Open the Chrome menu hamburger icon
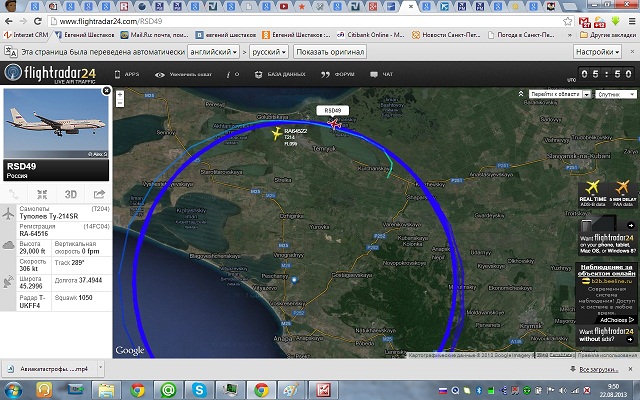 click(x=631, y=21)
